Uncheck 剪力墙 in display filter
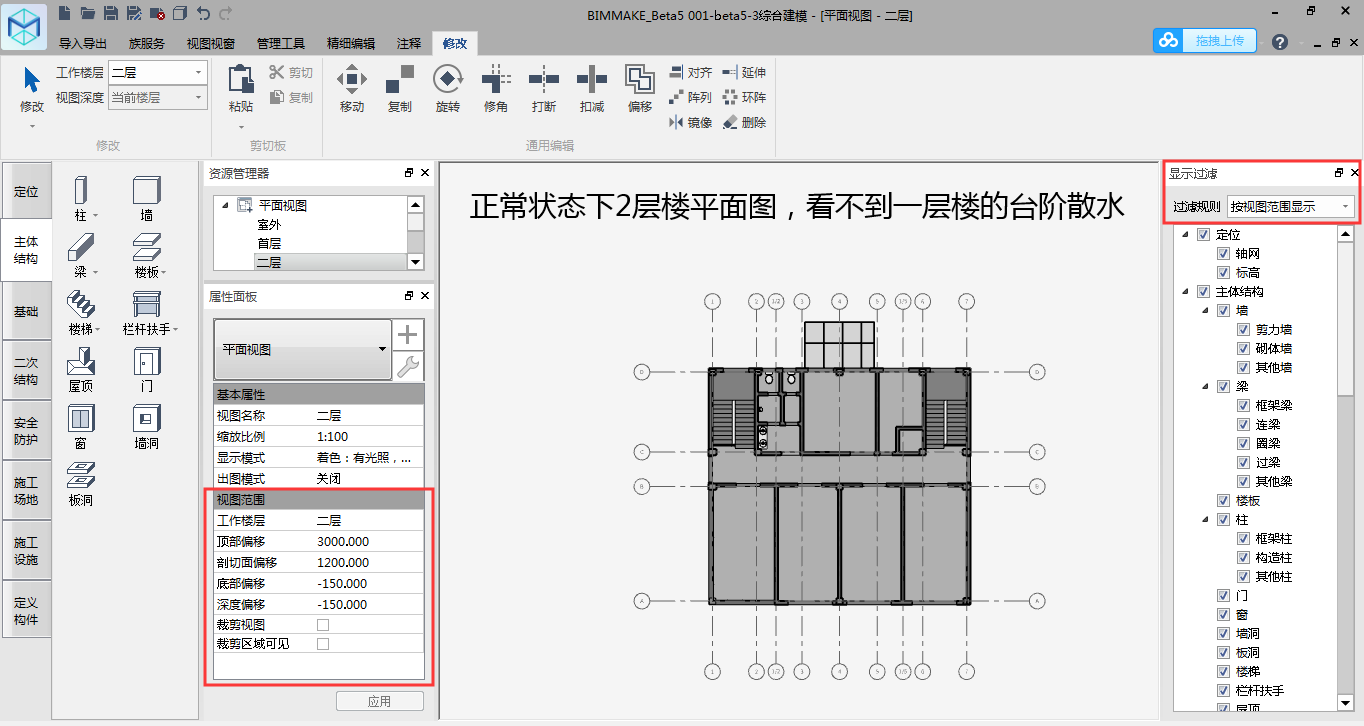Viewport: 1364px width, 726px height. pos(1243,330)
